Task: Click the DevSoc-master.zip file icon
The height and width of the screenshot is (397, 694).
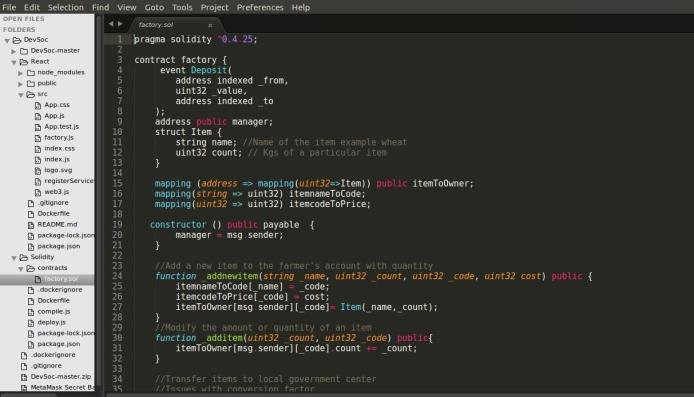Action: (24, 377)
